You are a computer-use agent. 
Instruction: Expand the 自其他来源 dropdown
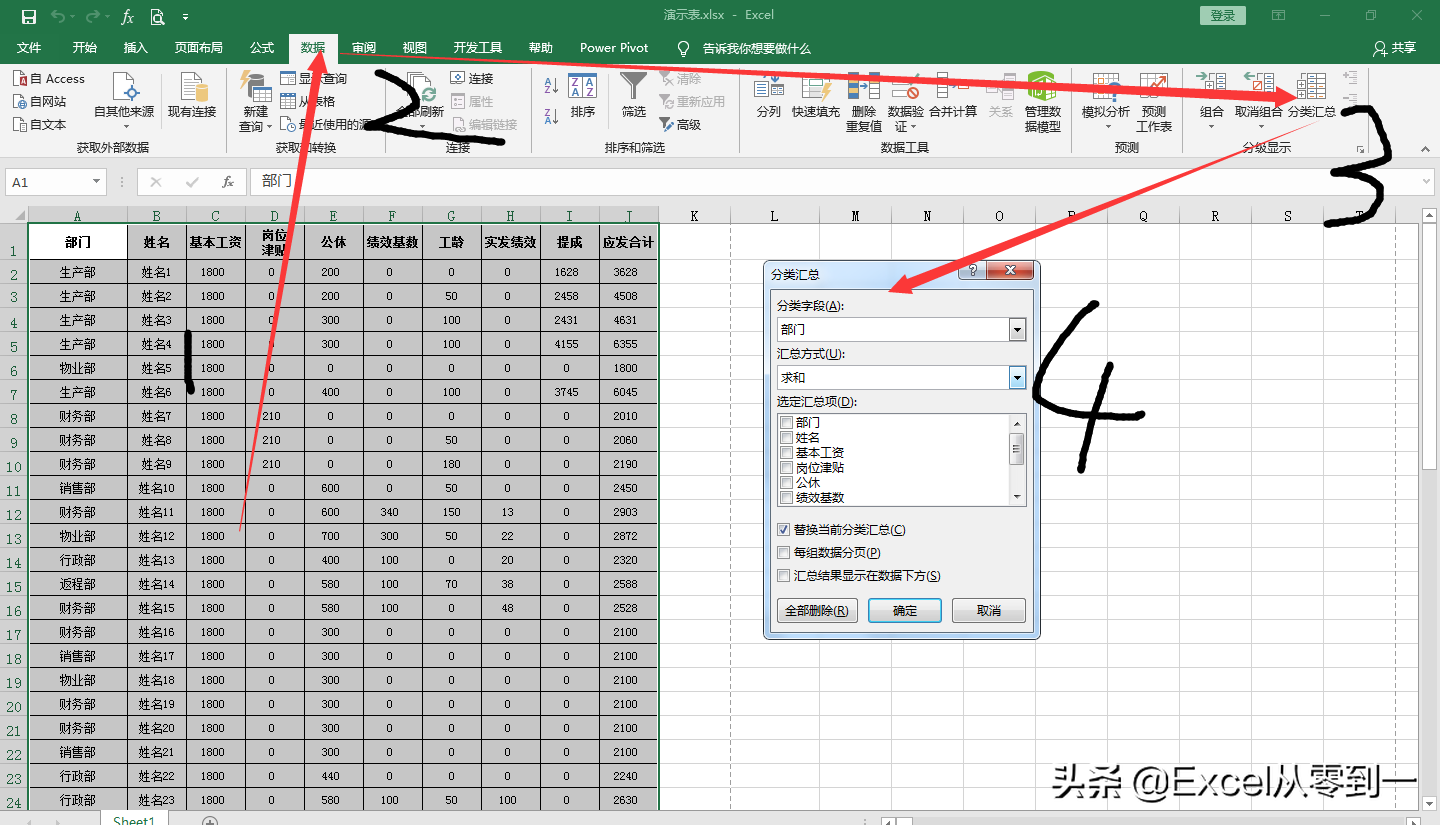pos(124,127)
